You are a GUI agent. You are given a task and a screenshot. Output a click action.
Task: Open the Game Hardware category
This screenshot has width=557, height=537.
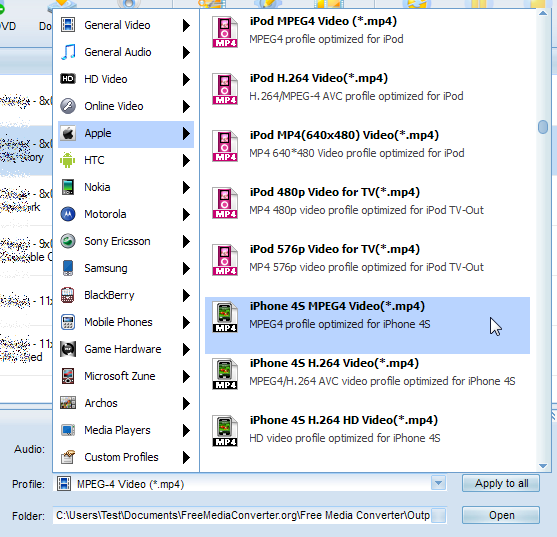pyautogui.click(x=126, y=349)
